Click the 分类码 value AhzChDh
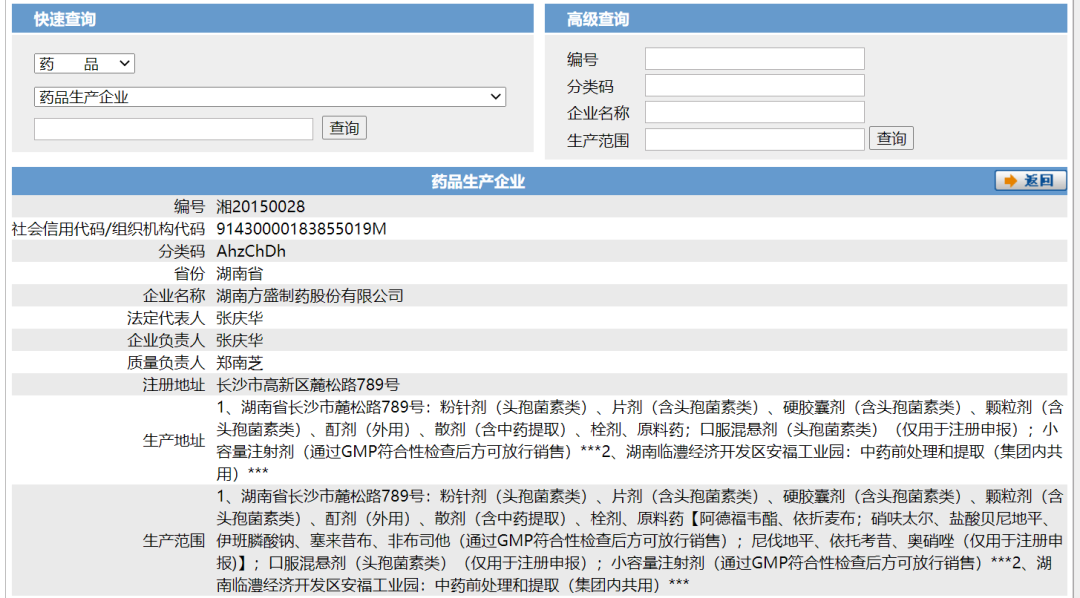 251,251
